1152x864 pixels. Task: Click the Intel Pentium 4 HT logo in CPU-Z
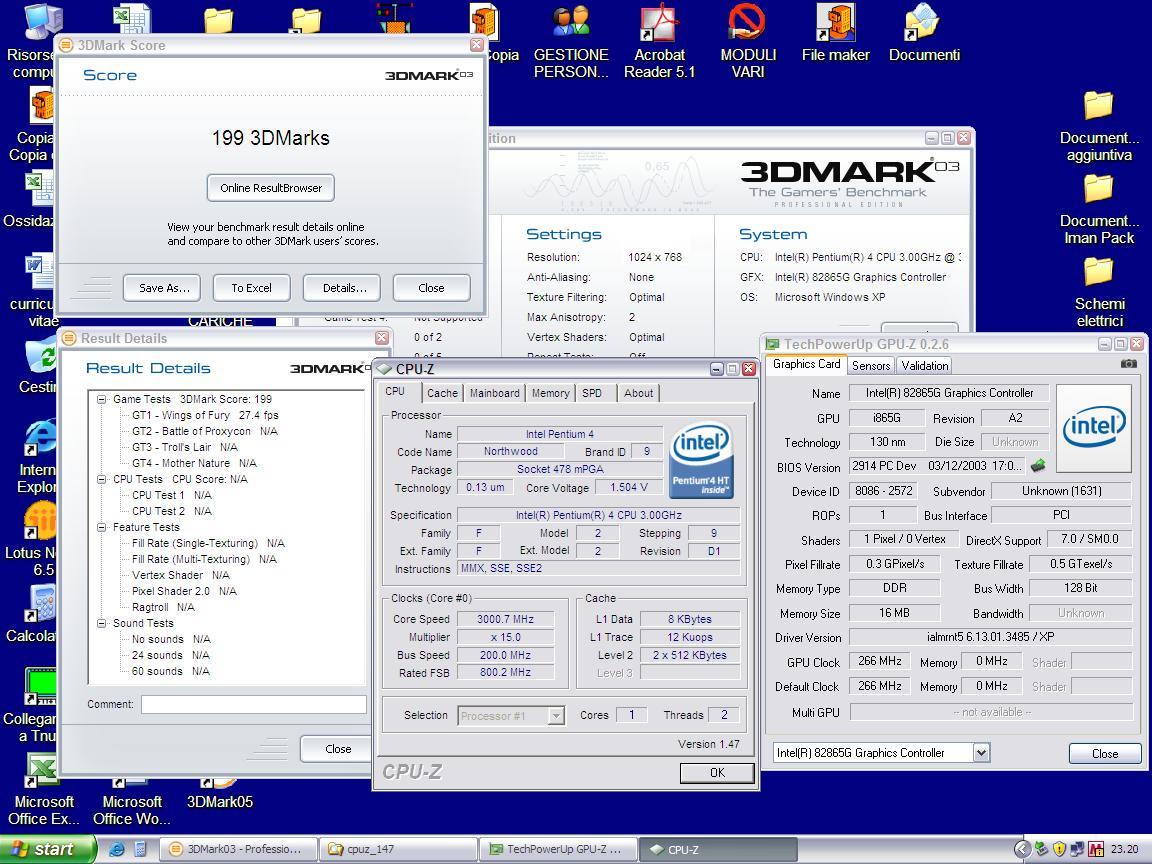(x=701, y=460)
